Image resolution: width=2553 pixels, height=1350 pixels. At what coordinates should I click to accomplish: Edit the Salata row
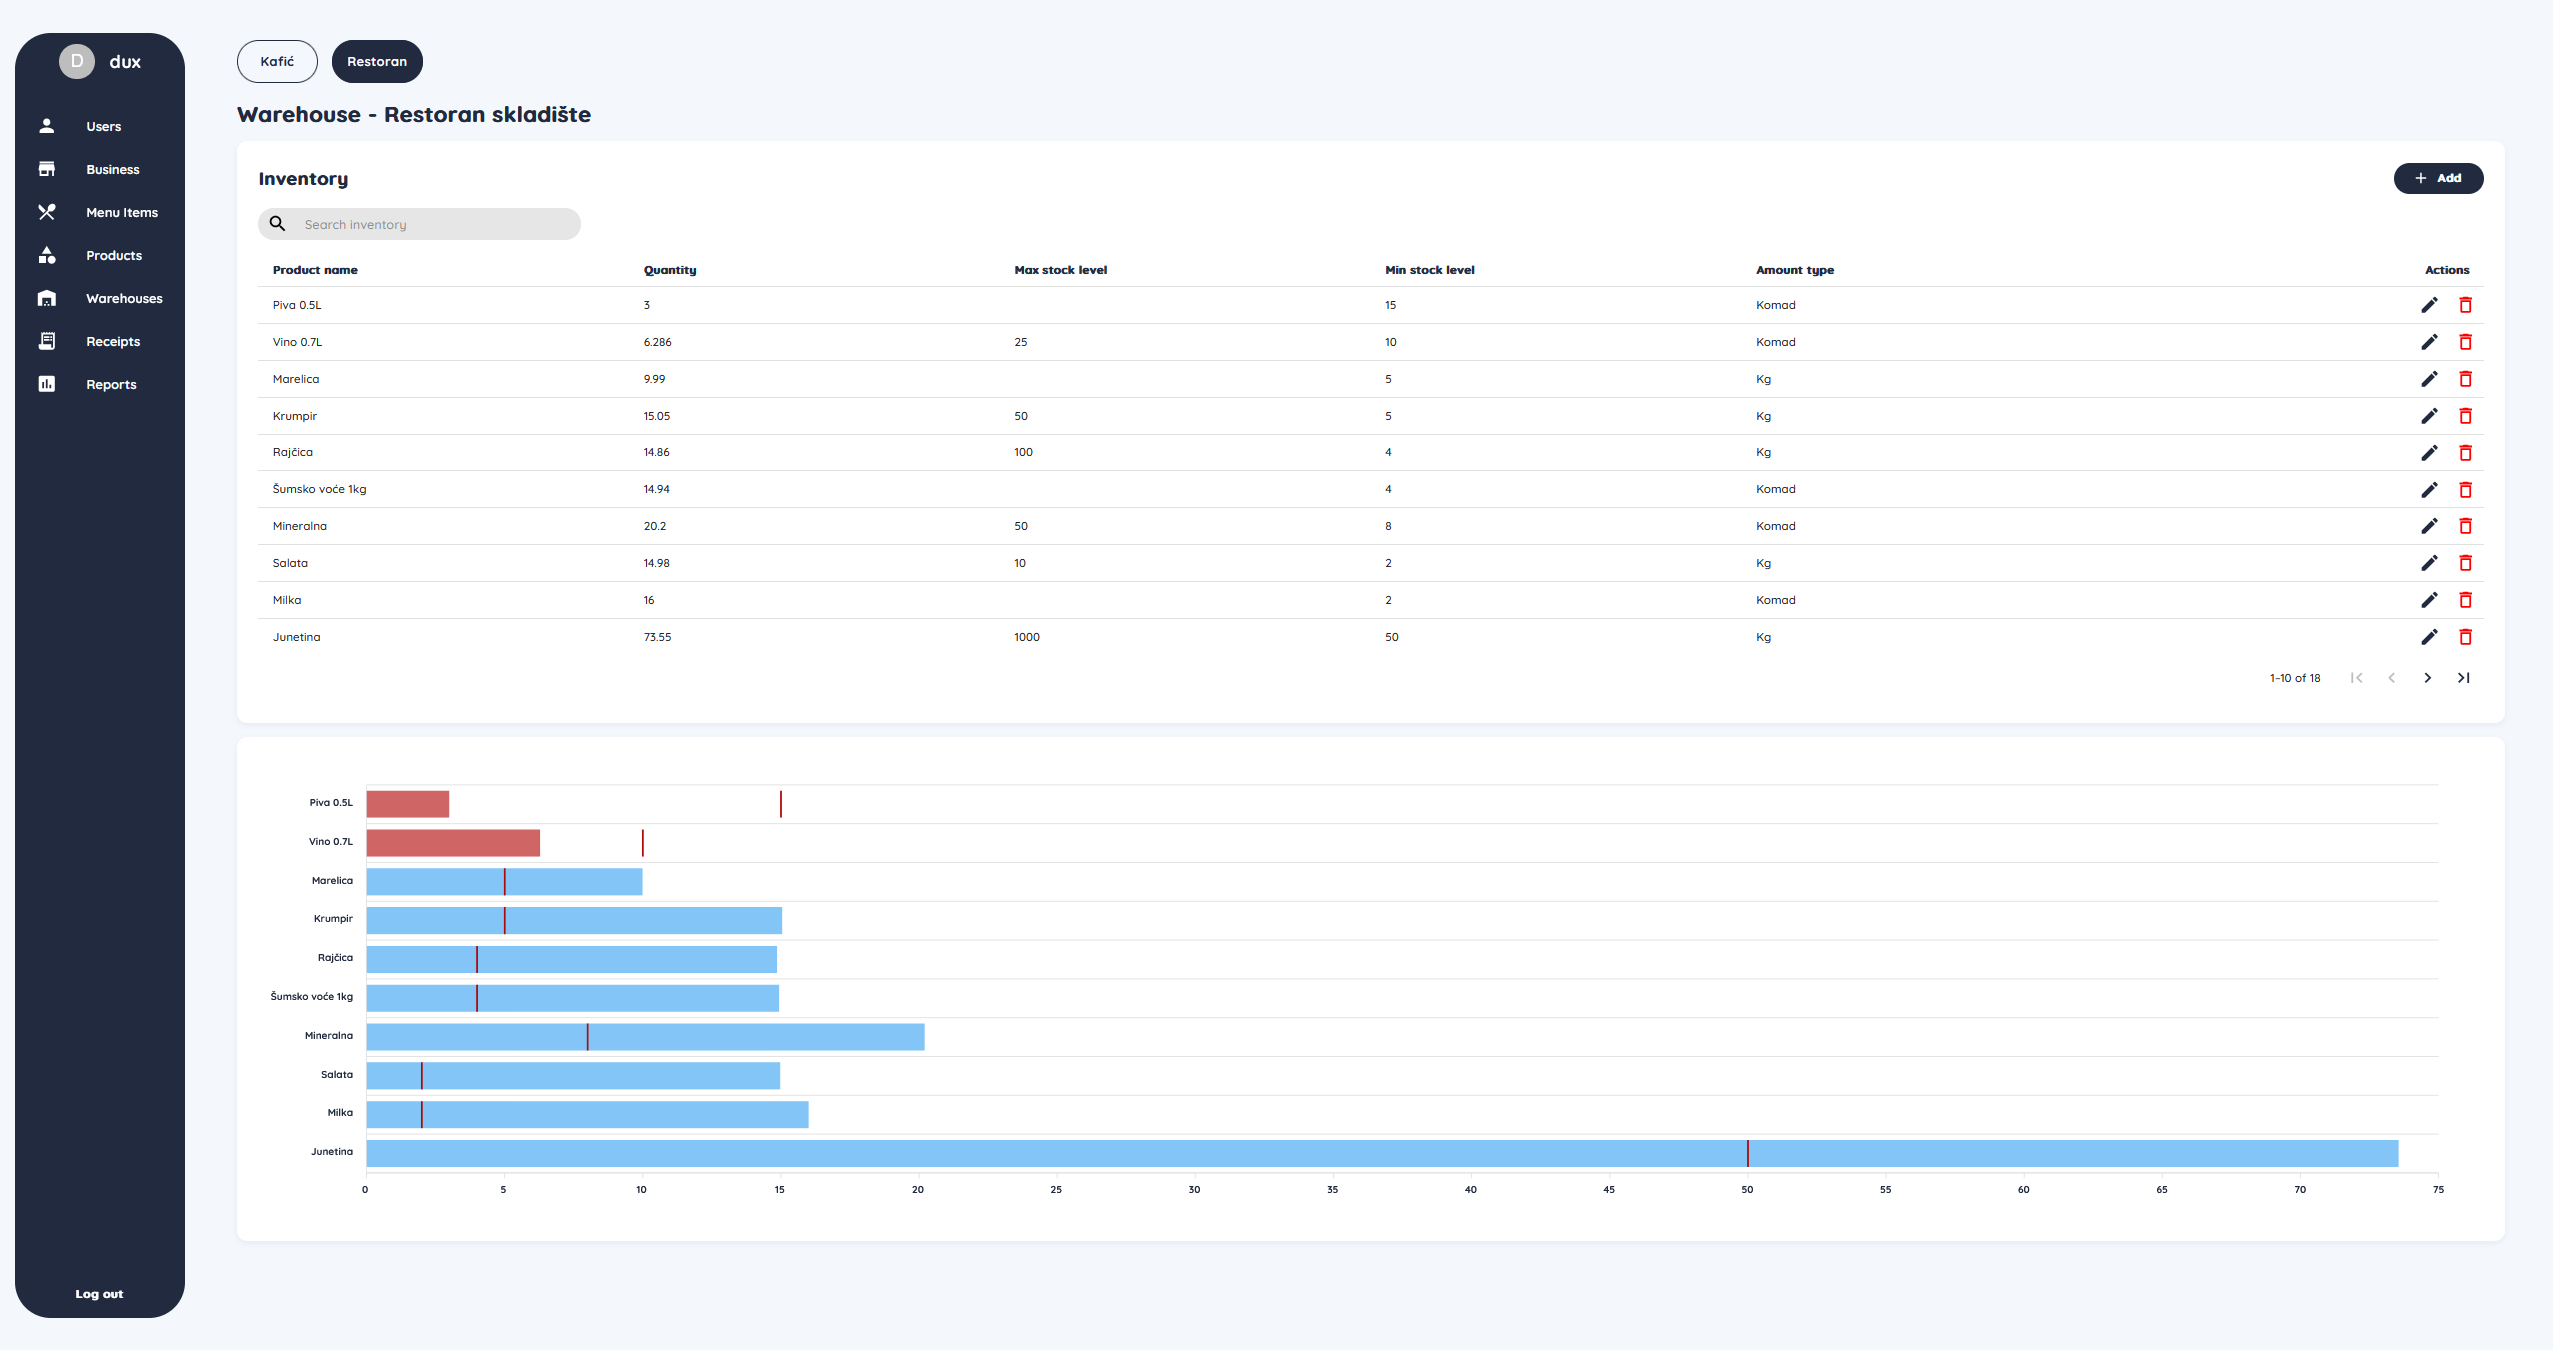click(x=2429, y=563)
